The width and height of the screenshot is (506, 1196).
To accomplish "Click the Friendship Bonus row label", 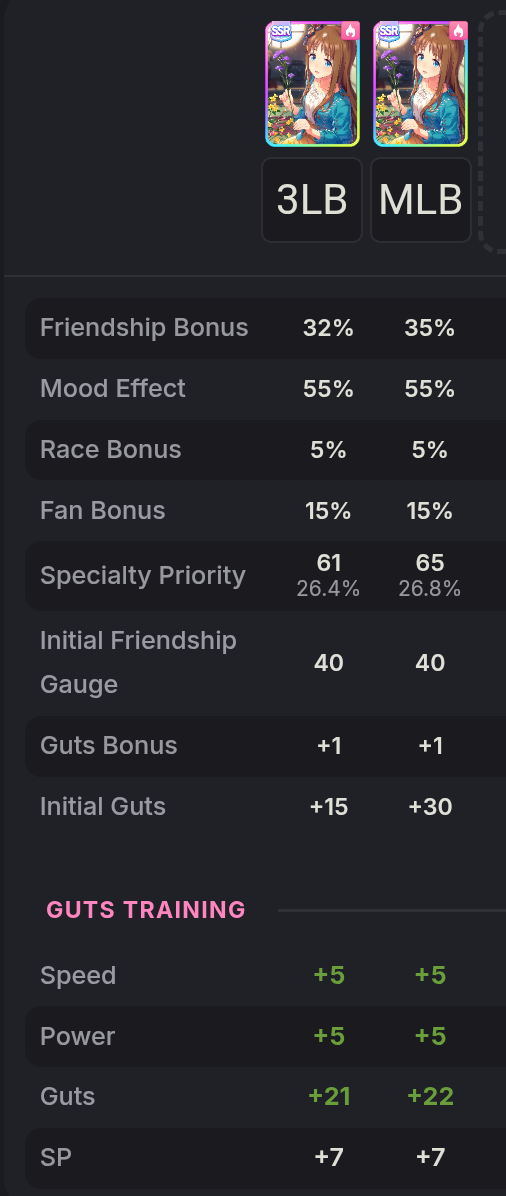I will pyautogui.click(x=144, y=328).
